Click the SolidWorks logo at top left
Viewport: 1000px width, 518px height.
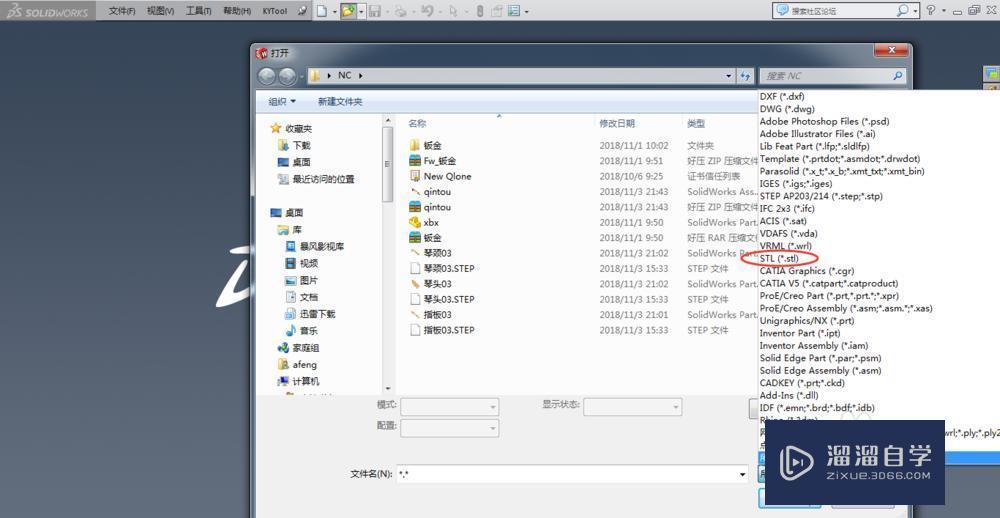point(48,11)
